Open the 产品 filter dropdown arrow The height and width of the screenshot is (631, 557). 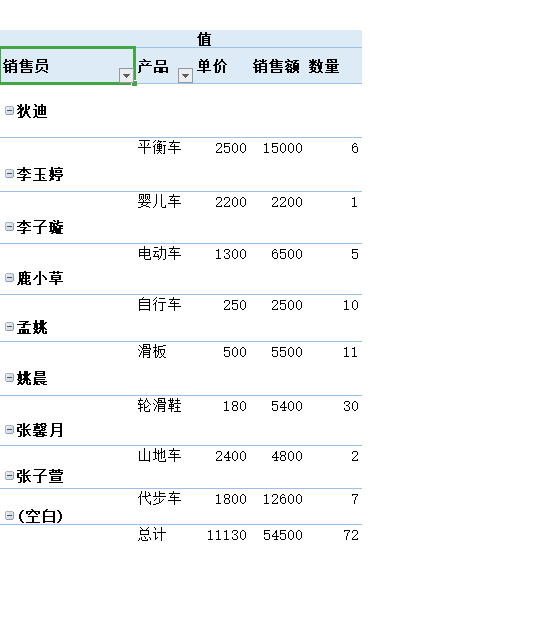coord(185,75)
